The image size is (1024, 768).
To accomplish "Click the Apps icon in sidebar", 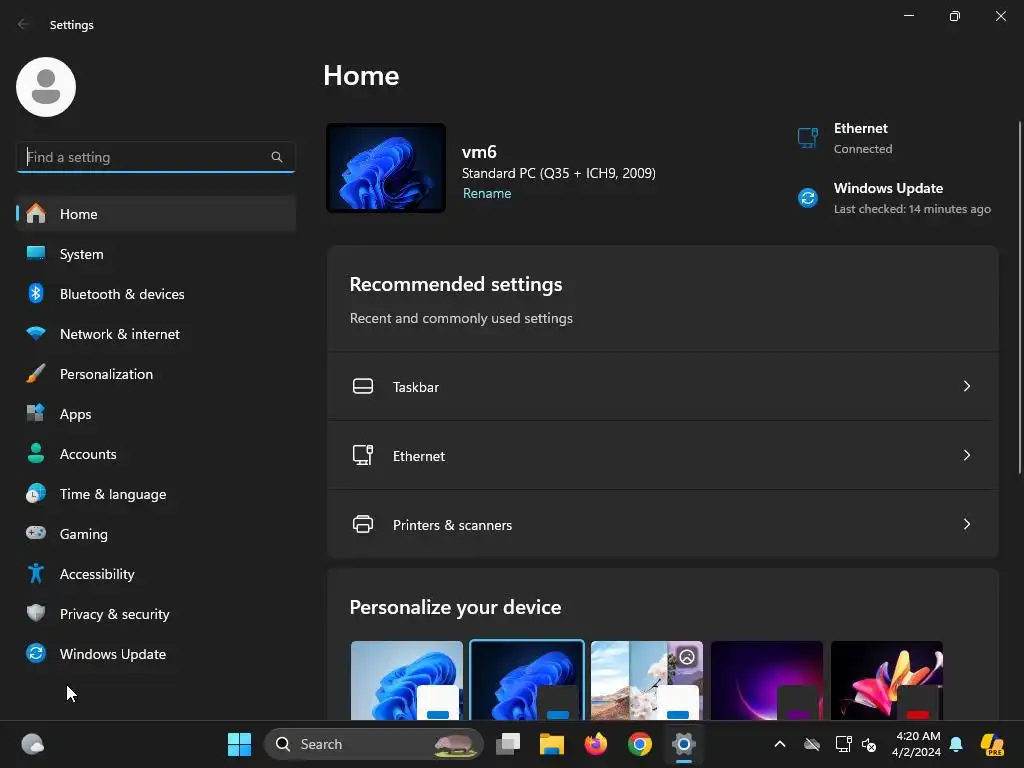I will click(36, 413).
